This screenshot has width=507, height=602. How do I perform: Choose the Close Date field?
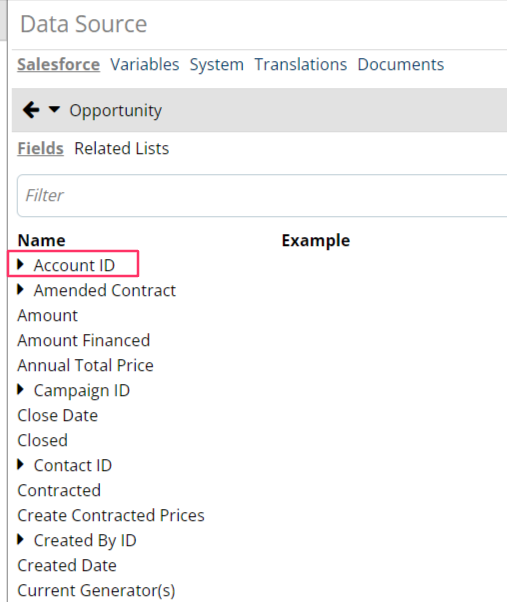pos(58,415)
